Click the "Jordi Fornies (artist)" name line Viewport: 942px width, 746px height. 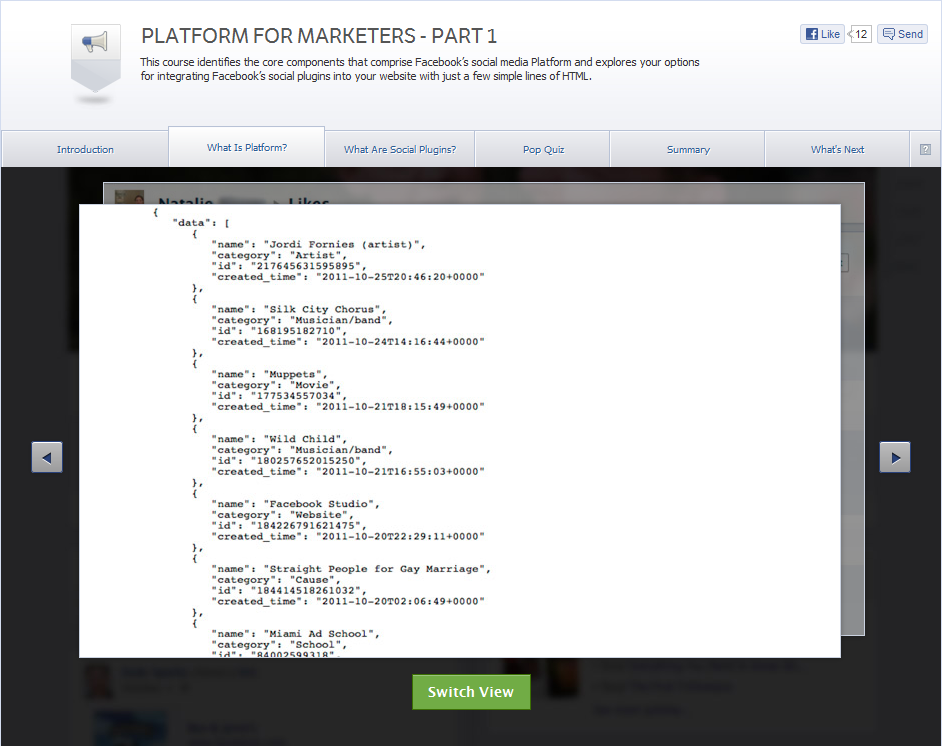(318, 244)
